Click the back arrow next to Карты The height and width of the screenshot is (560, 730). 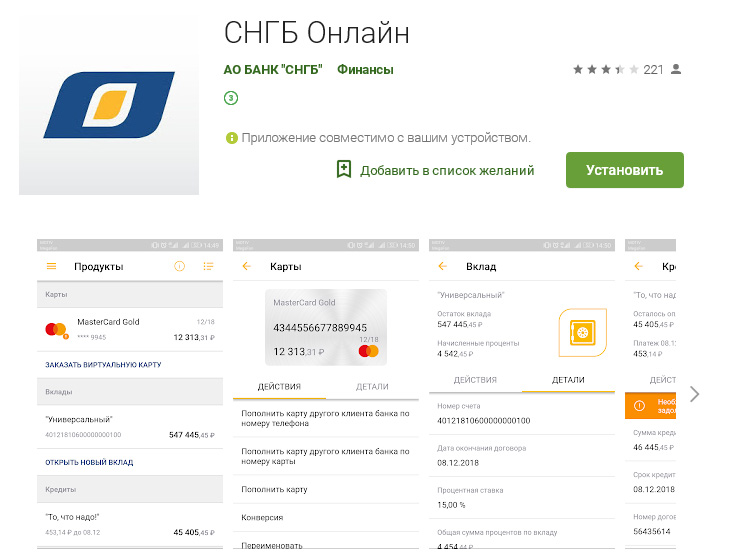(247, 266)
